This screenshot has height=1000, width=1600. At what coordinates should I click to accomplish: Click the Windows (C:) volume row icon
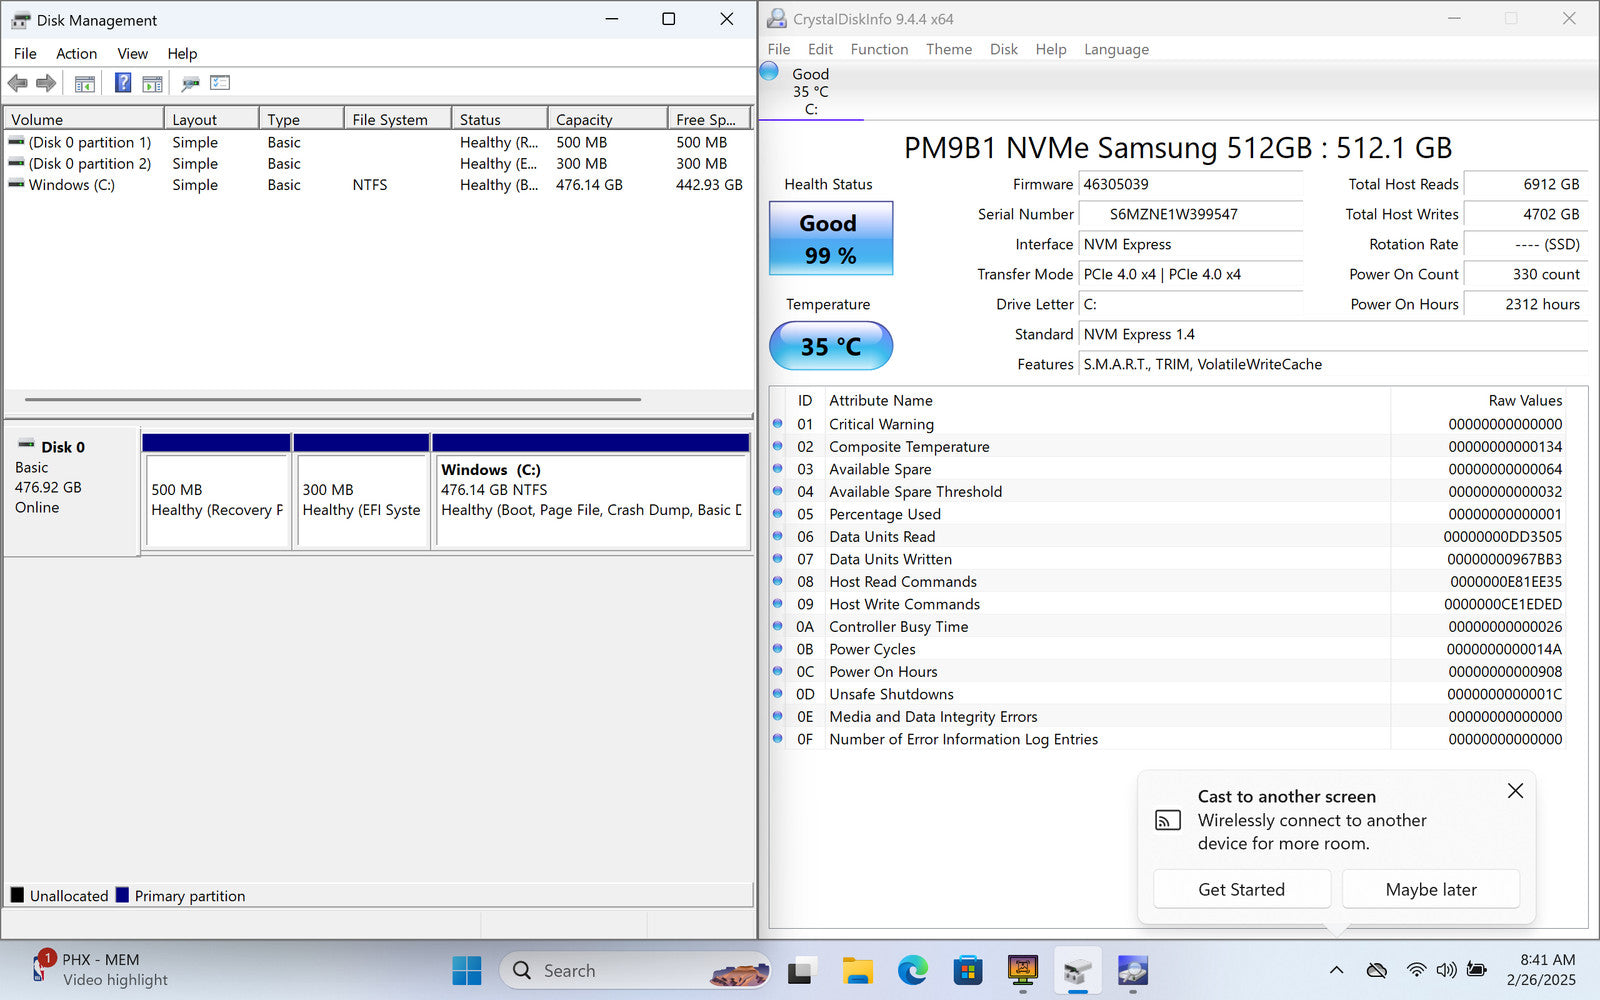16,184
